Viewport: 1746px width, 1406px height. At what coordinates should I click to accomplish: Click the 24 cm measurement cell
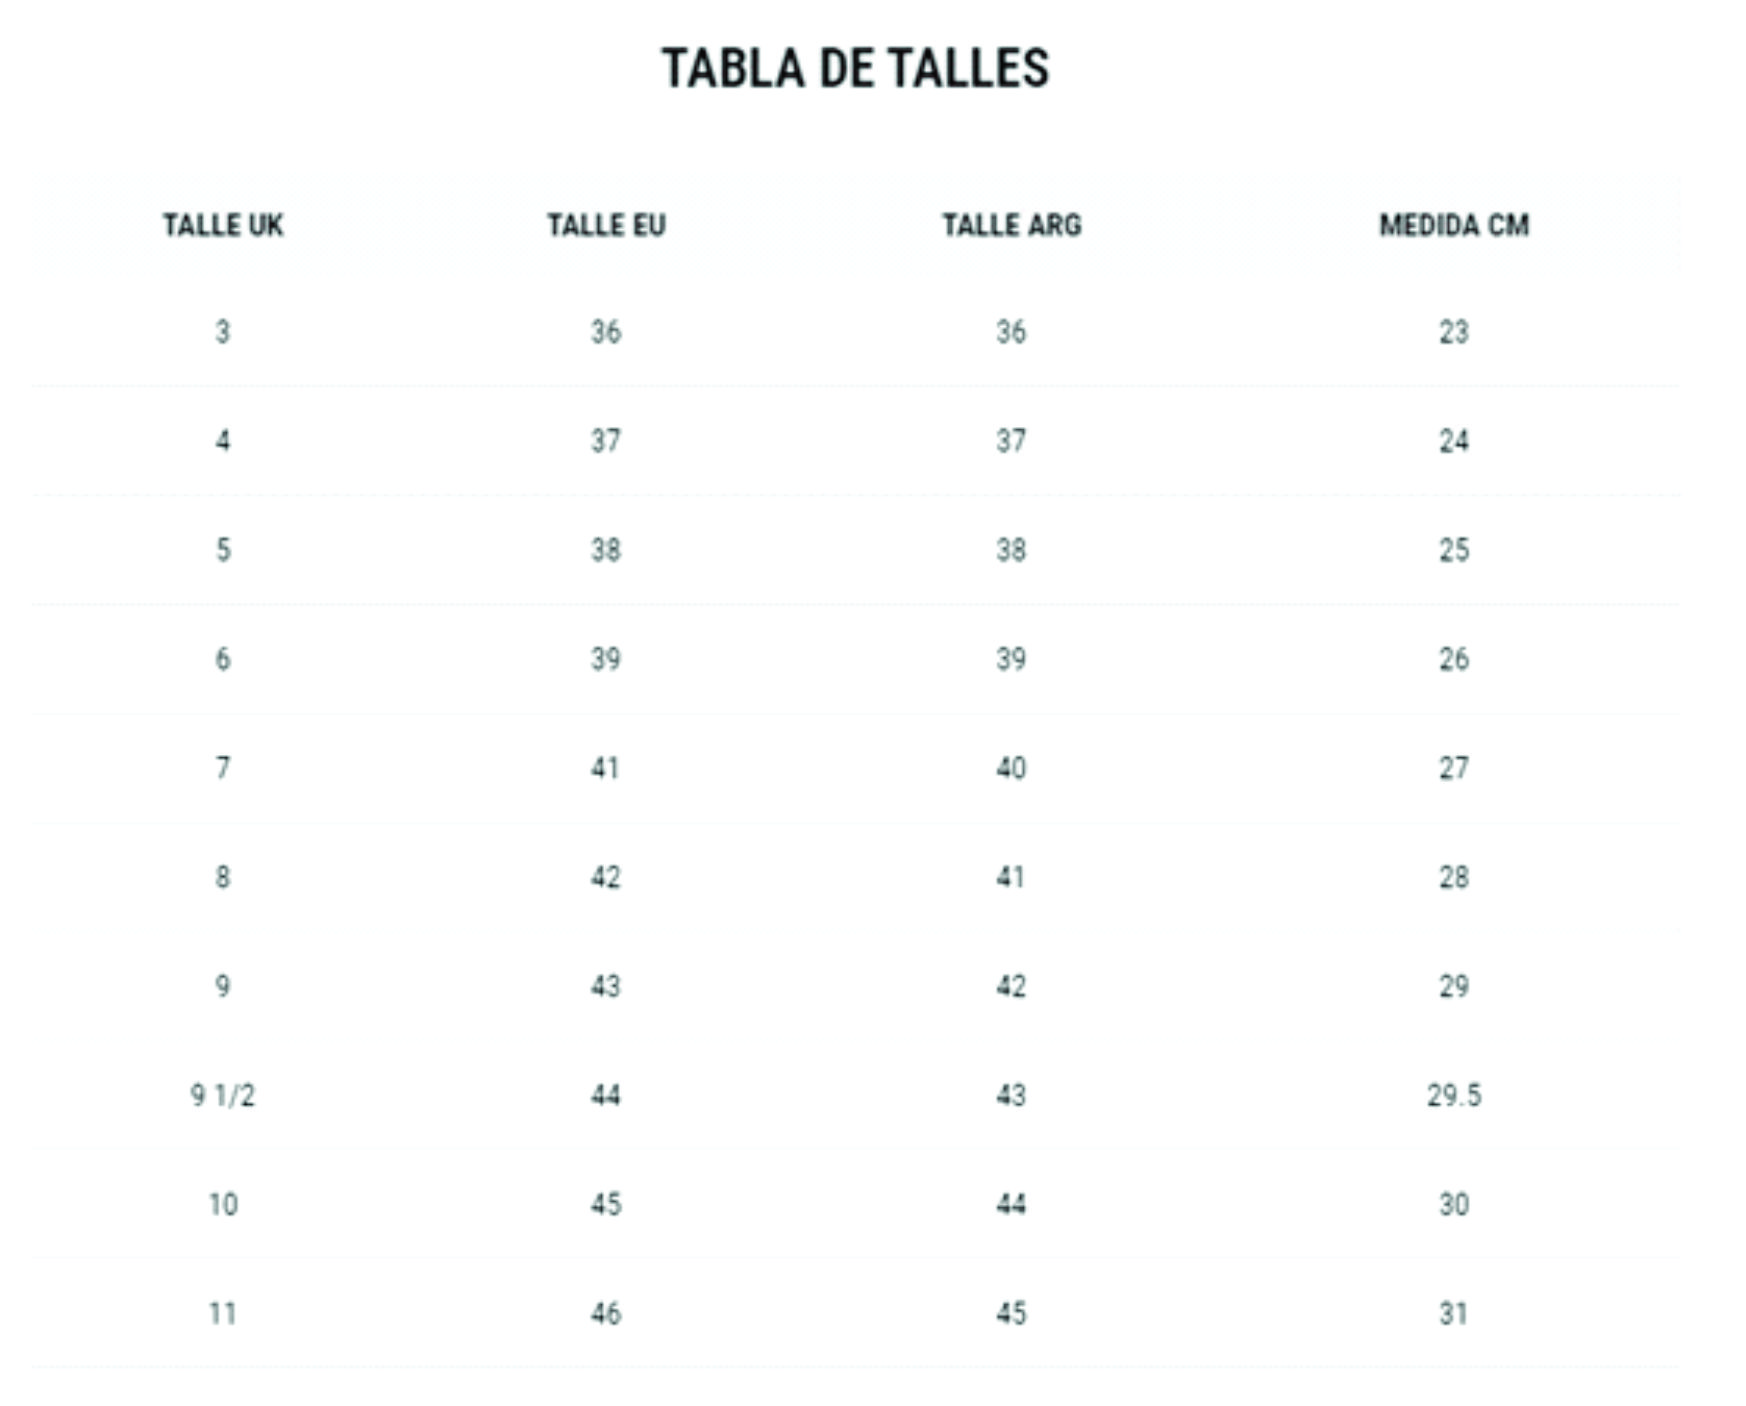click(1454, 442)
